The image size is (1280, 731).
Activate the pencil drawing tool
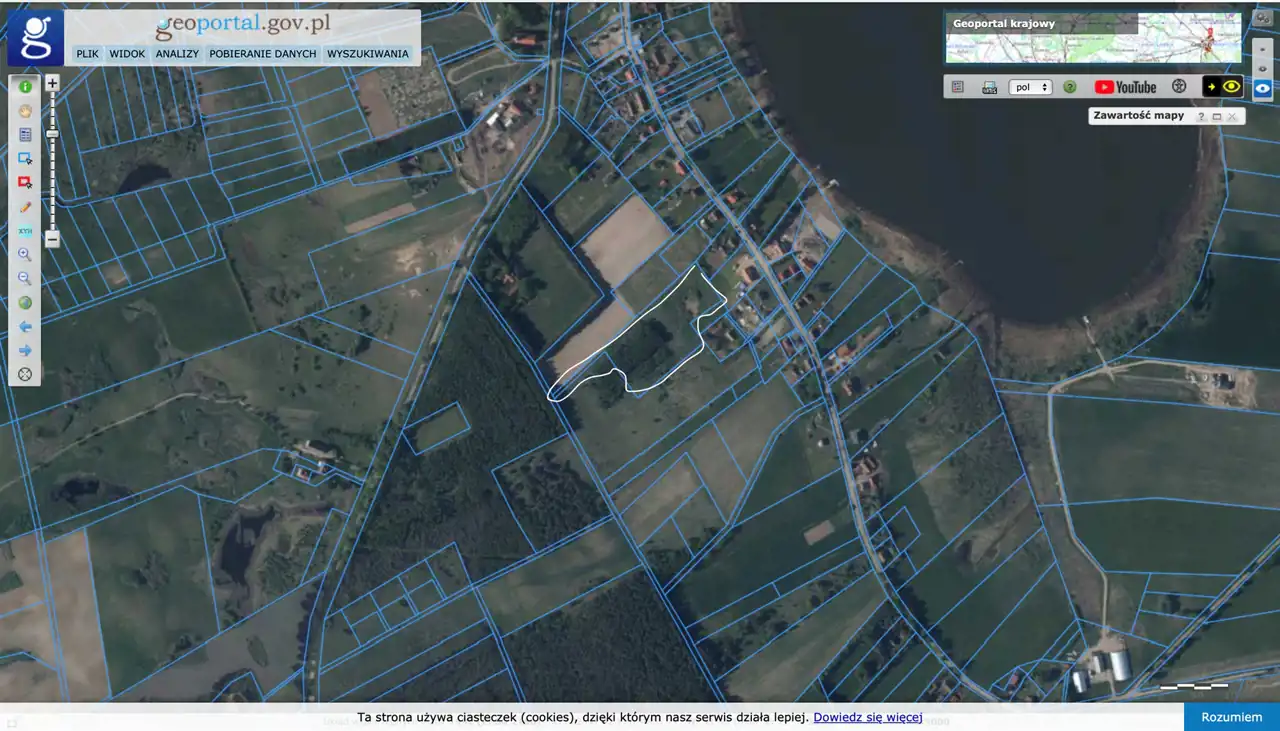(25, 207)
